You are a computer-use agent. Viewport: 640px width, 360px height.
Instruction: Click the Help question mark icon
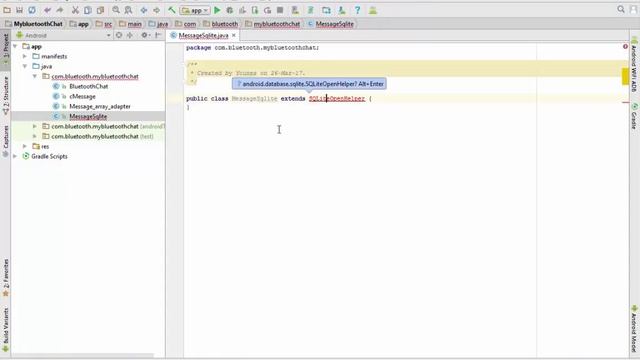click(x=358, y=10)
